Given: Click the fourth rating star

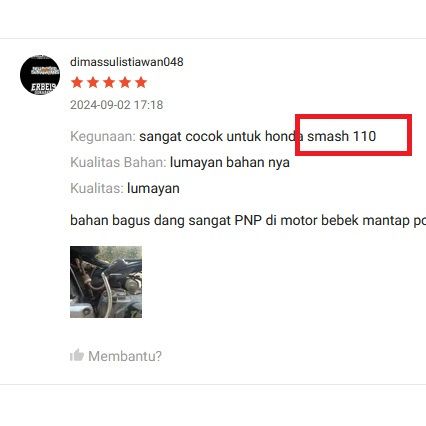Looking at the screenshot, I should pos(125,82).
